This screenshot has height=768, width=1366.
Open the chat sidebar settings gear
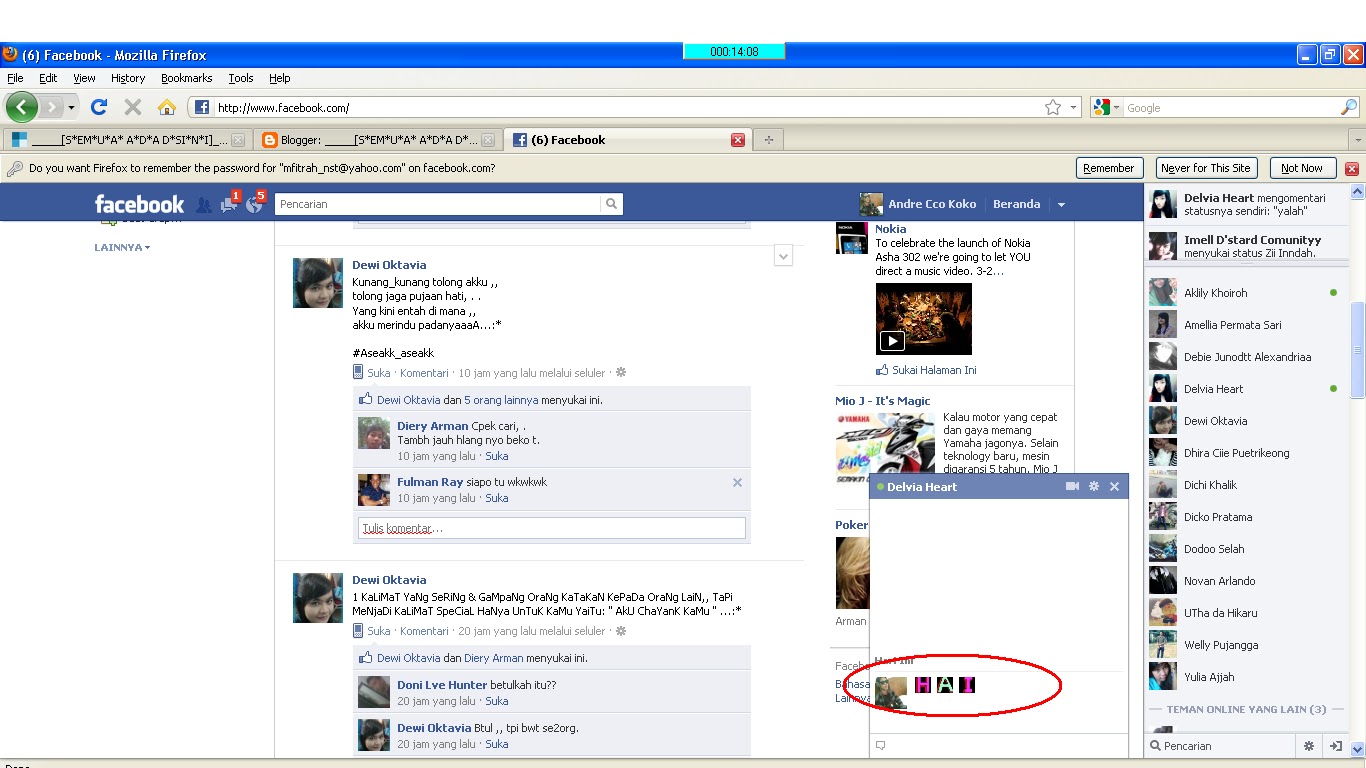[1308, 746]
